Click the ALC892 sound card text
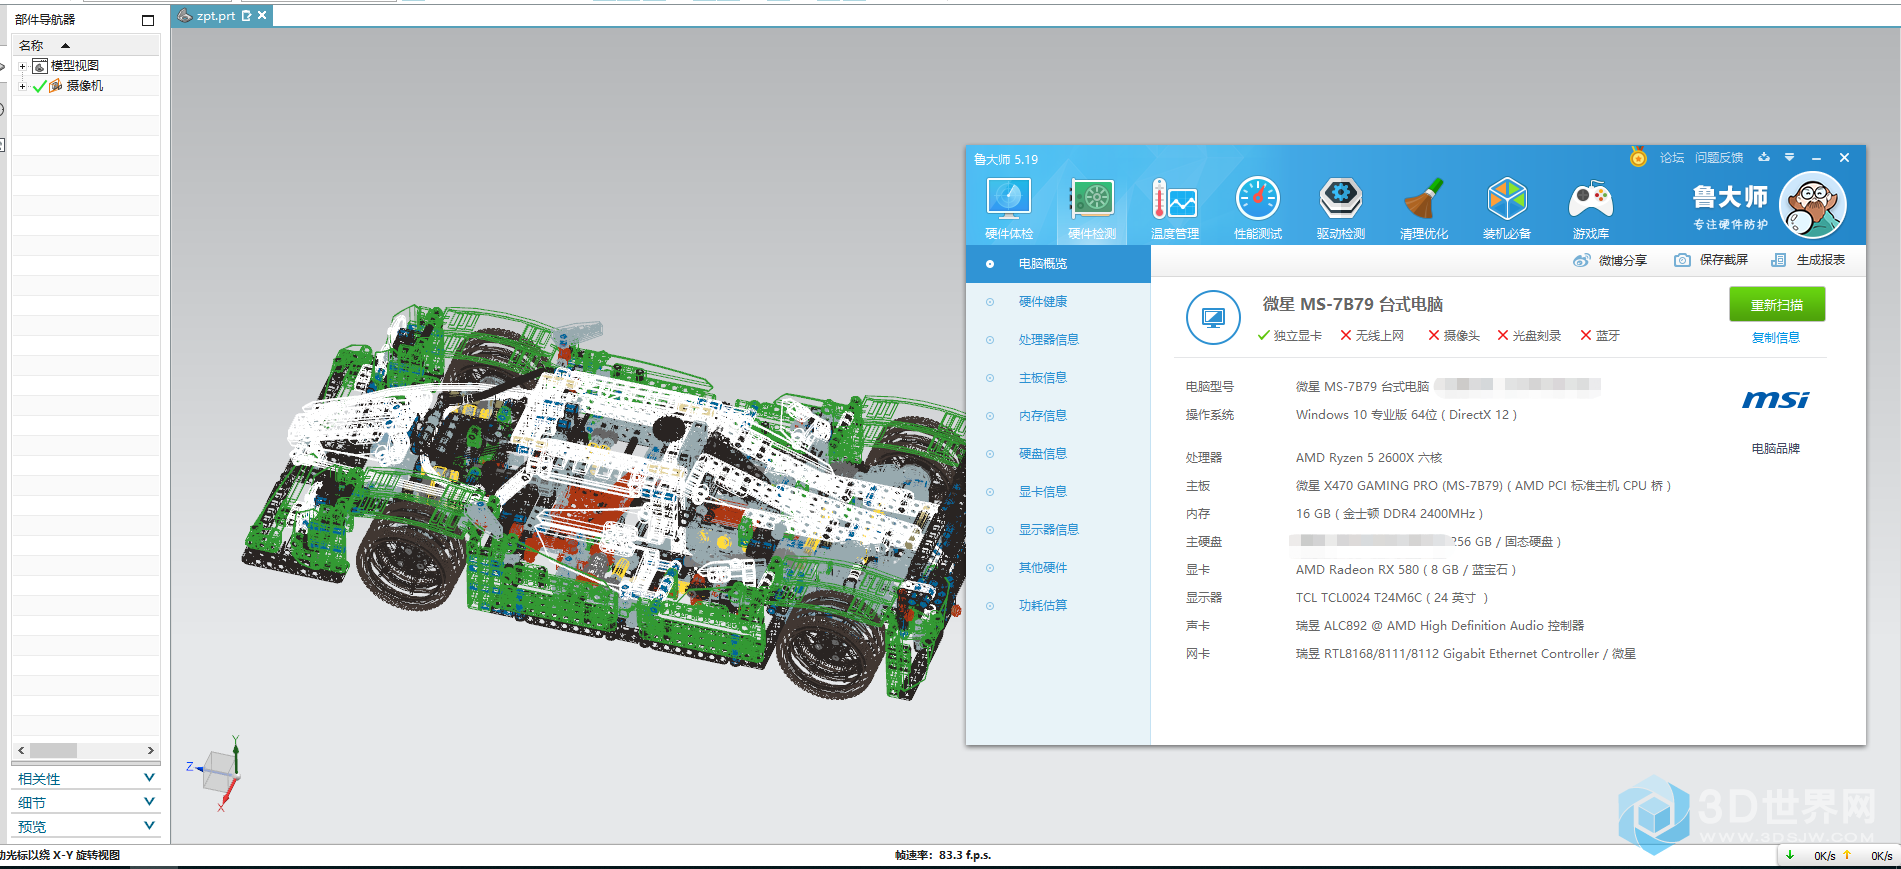This screenshot has height=869, width=1901. 1440,626
